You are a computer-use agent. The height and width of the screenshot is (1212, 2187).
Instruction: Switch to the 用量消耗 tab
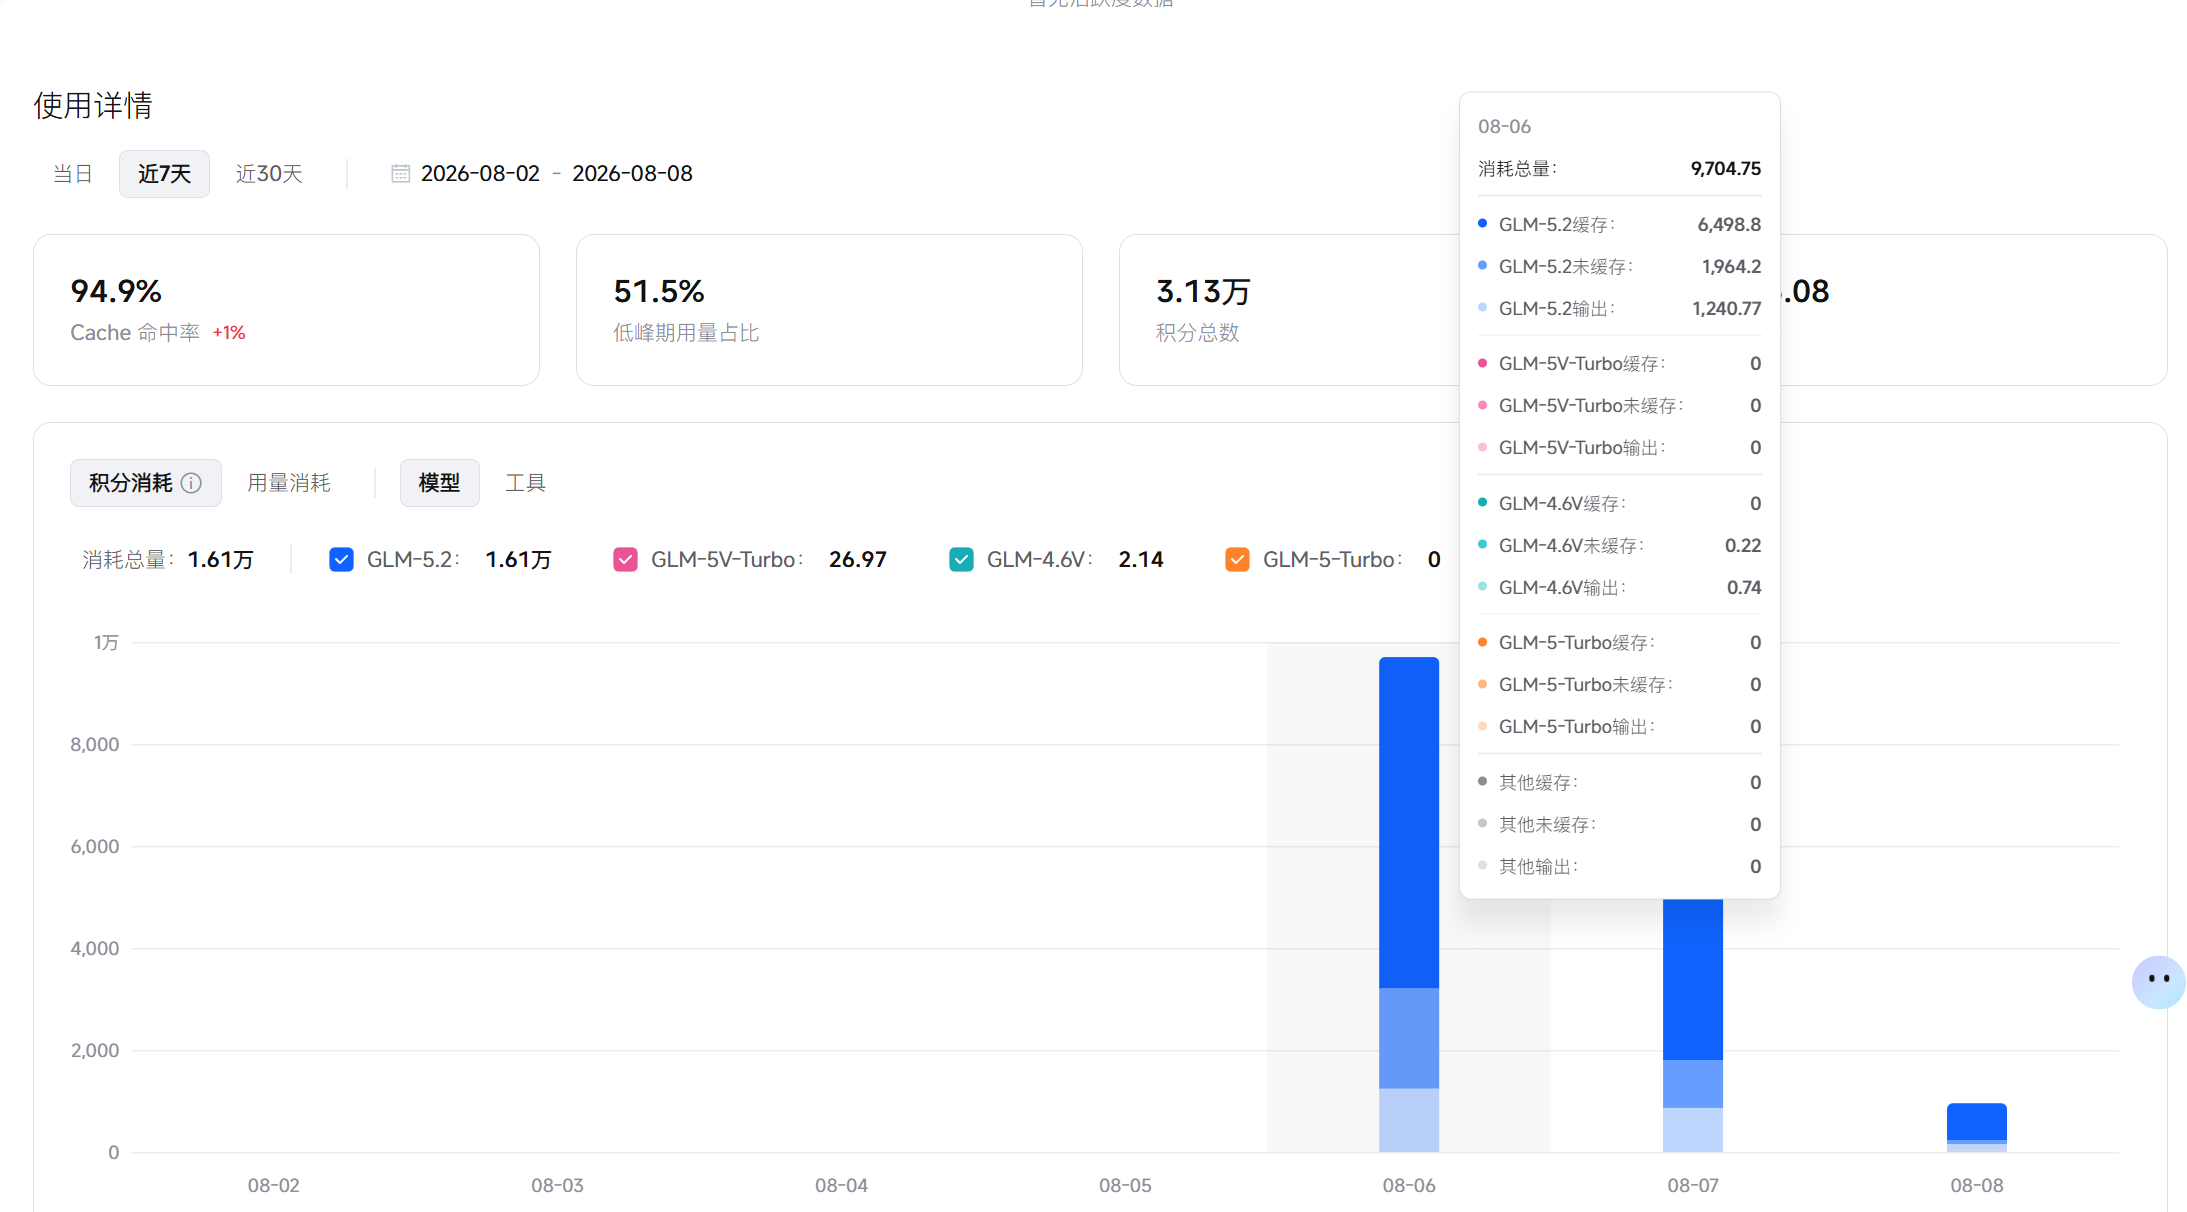(x=289, y=483)
